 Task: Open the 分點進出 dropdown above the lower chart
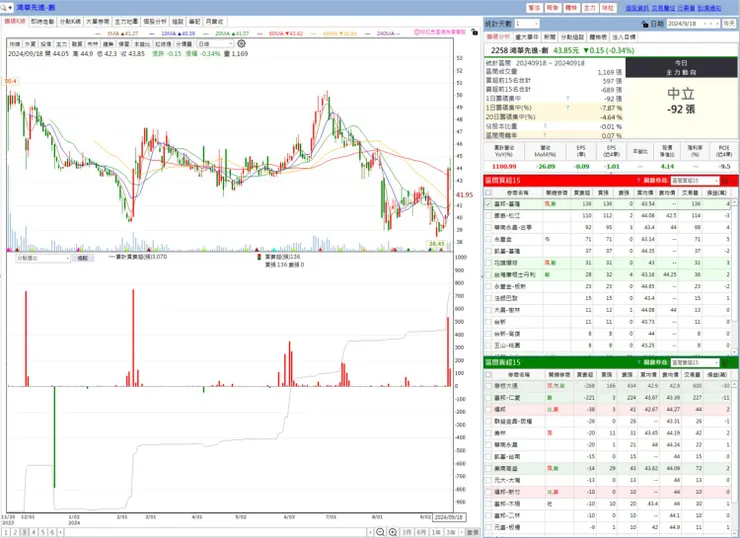point(43,258)
